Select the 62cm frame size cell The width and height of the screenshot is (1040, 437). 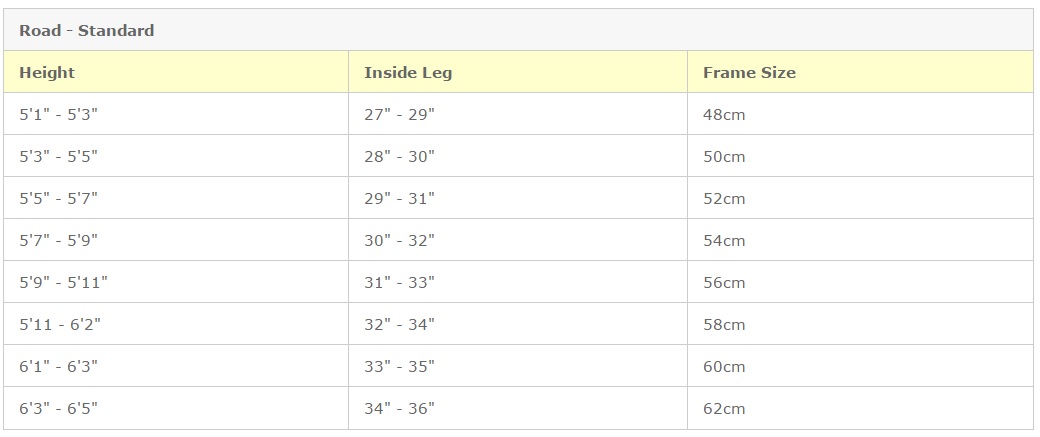724,409
